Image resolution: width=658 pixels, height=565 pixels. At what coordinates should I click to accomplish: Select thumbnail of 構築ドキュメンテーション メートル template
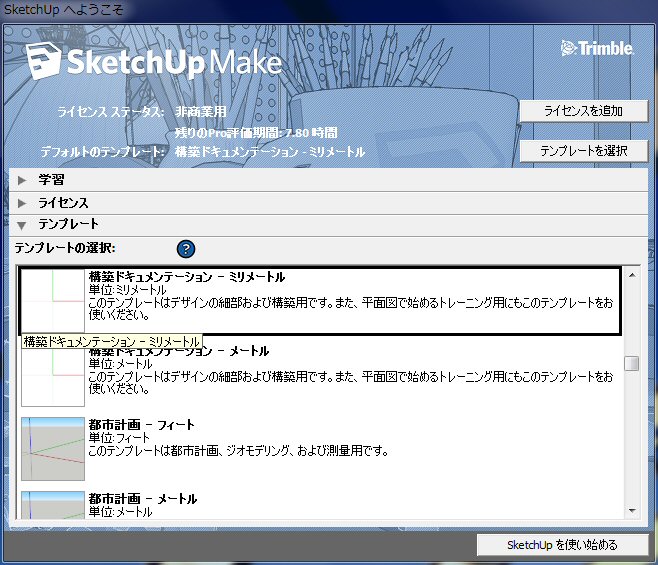click(53, 375)
